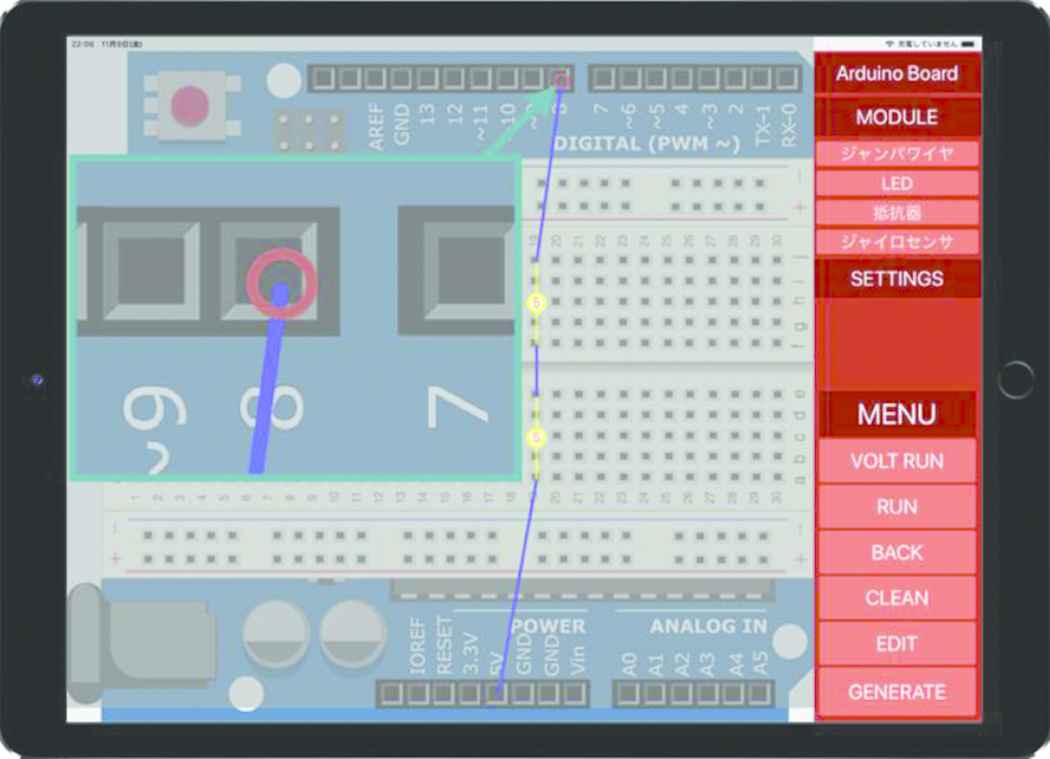This screenshot has height=759, width=1050.
Task: Select digital pin 4 socket
Action: (681, 79)
